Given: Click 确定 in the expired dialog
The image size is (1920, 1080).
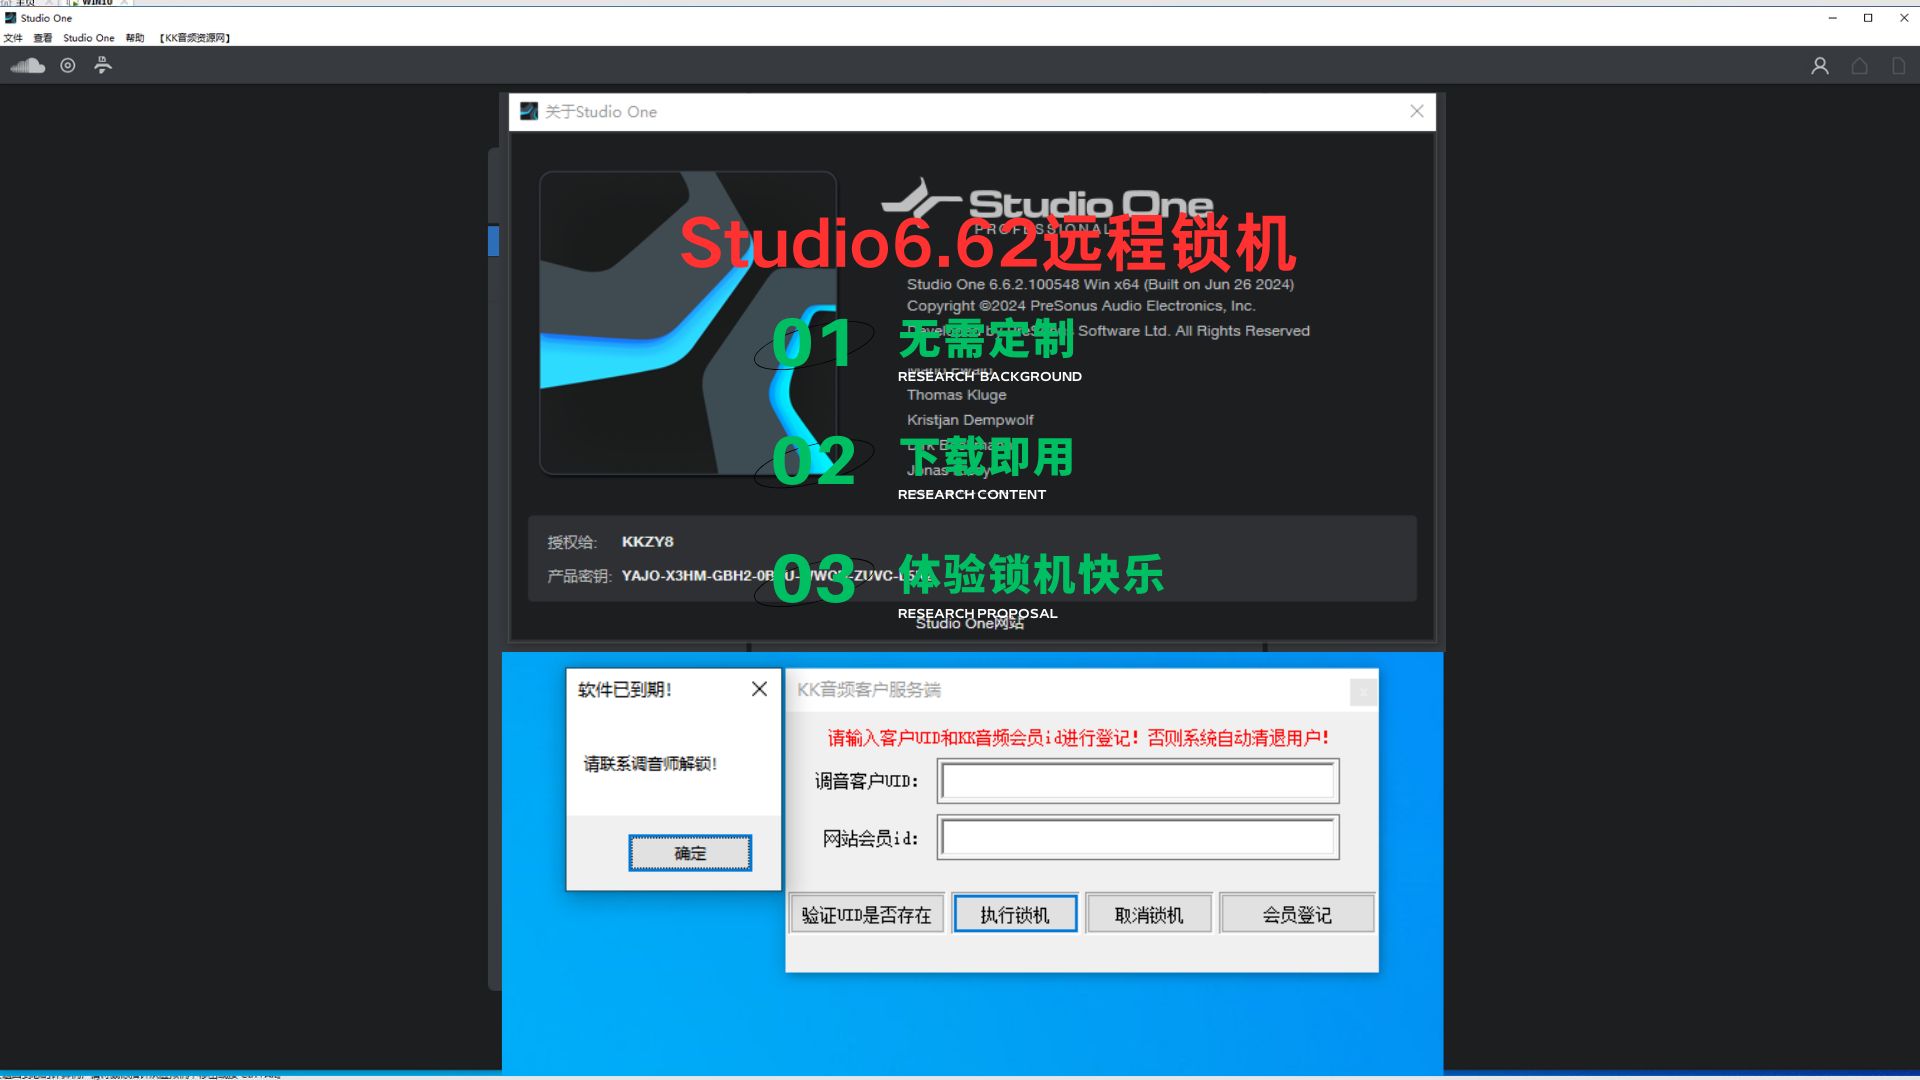Looking at the screenshot, I should 690,853.
